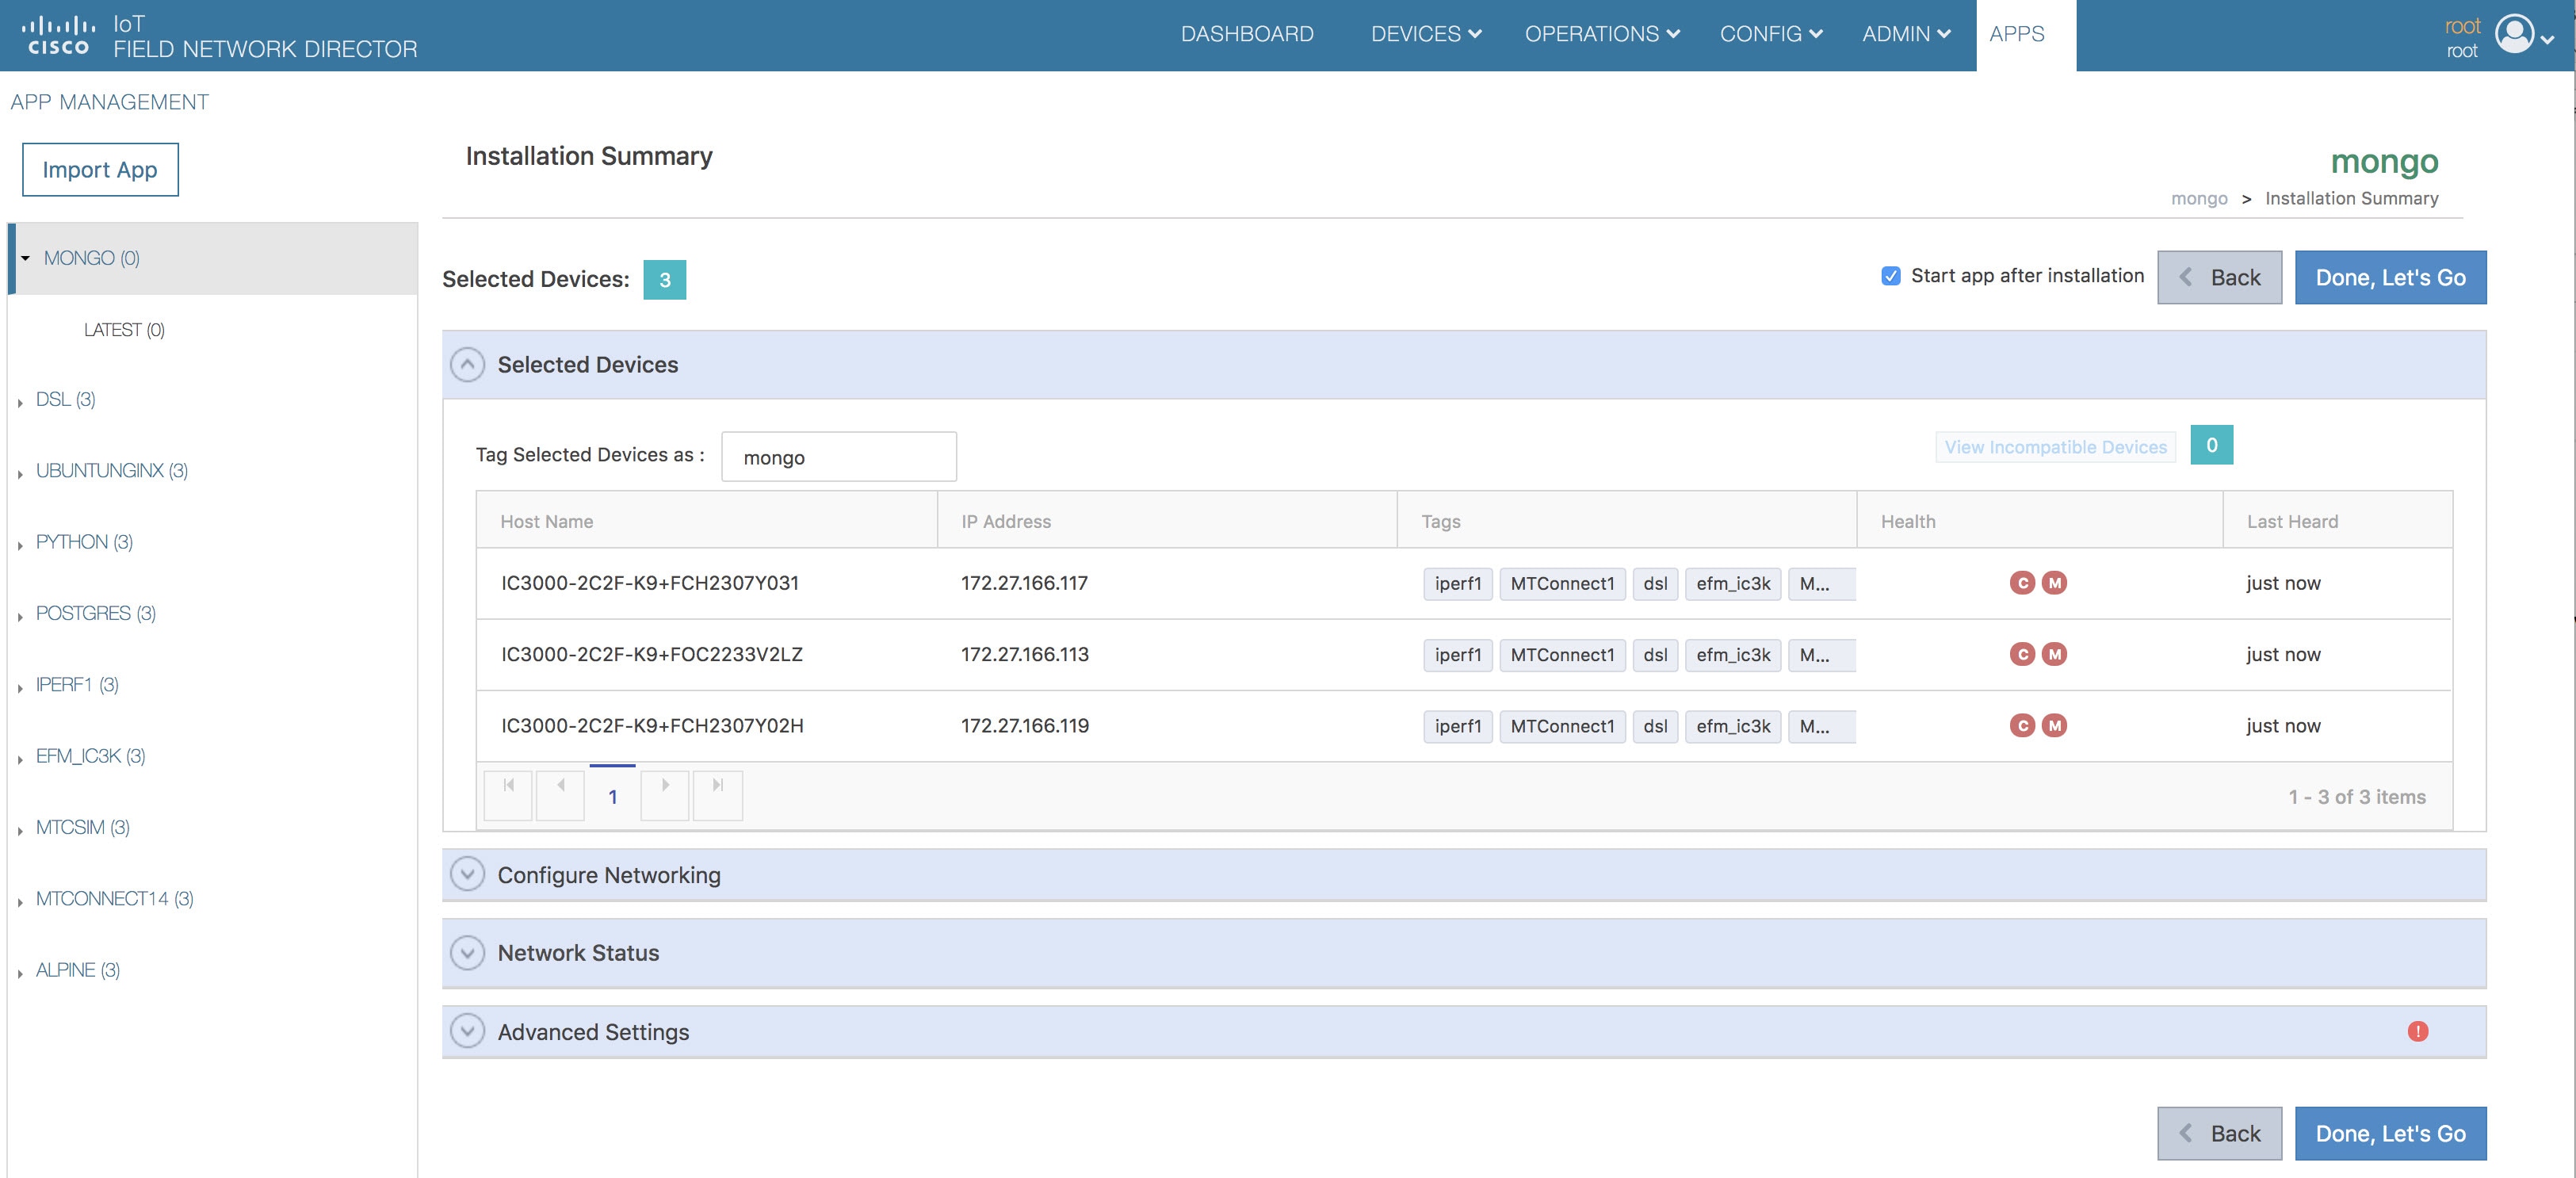This screenshot has height=1178, width=2576.
Task: Click the red alert icon in Advanced Settings
Action: point(2417,1031)
